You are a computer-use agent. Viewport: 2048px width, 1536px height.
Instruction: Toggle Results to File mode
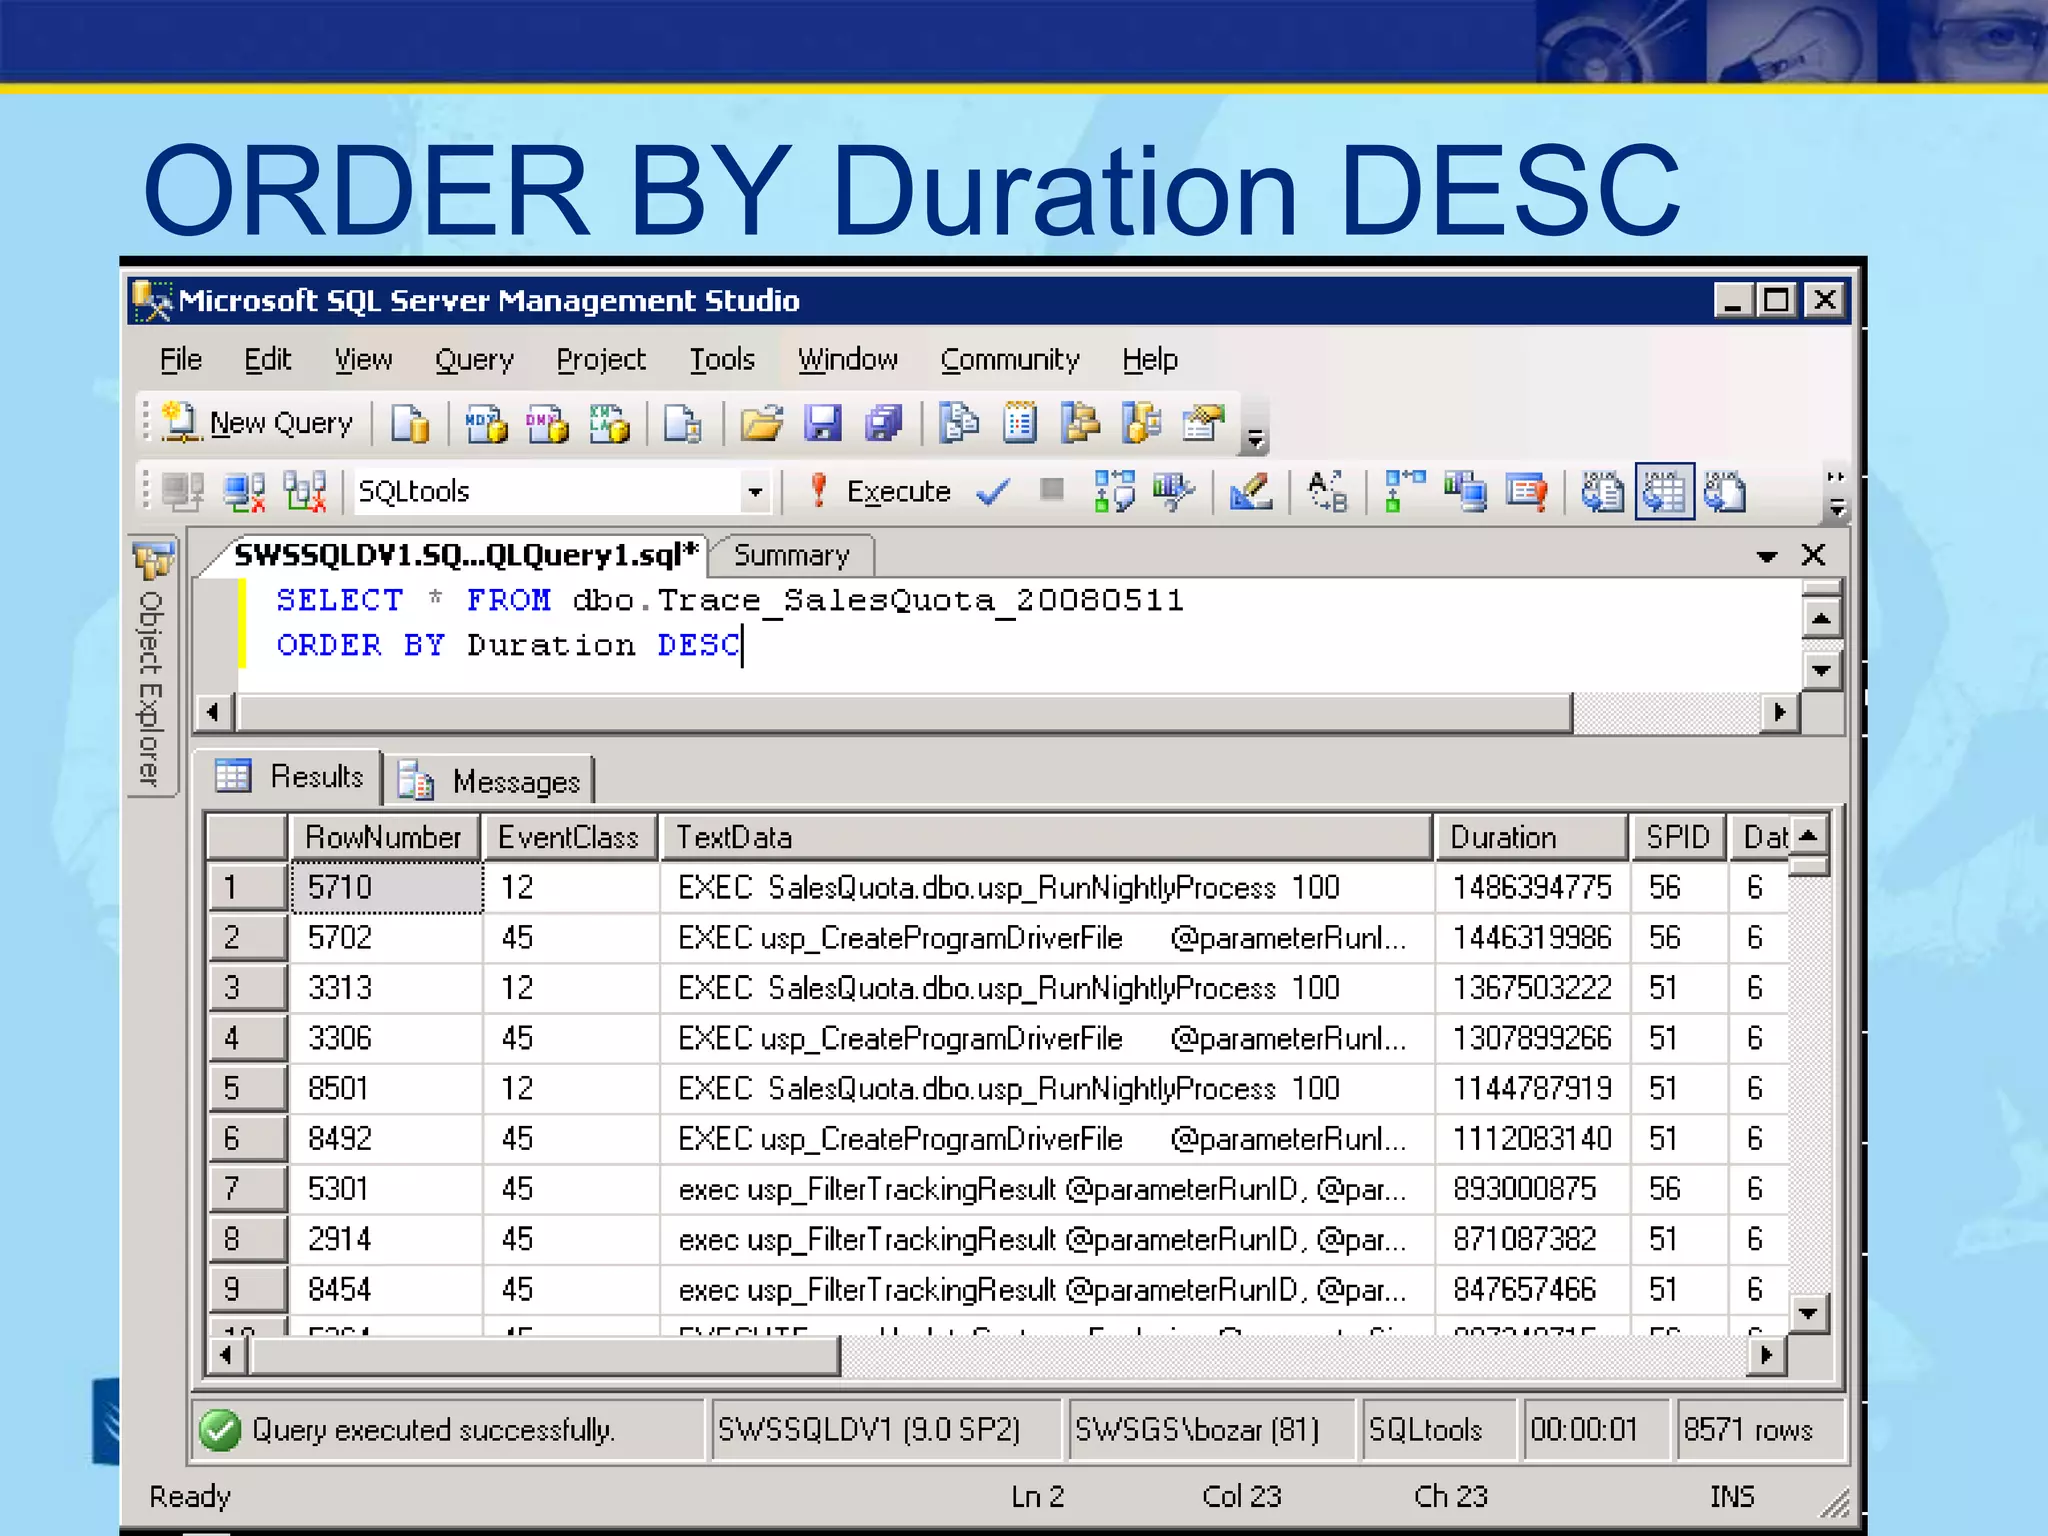(x=1725, y=491)
